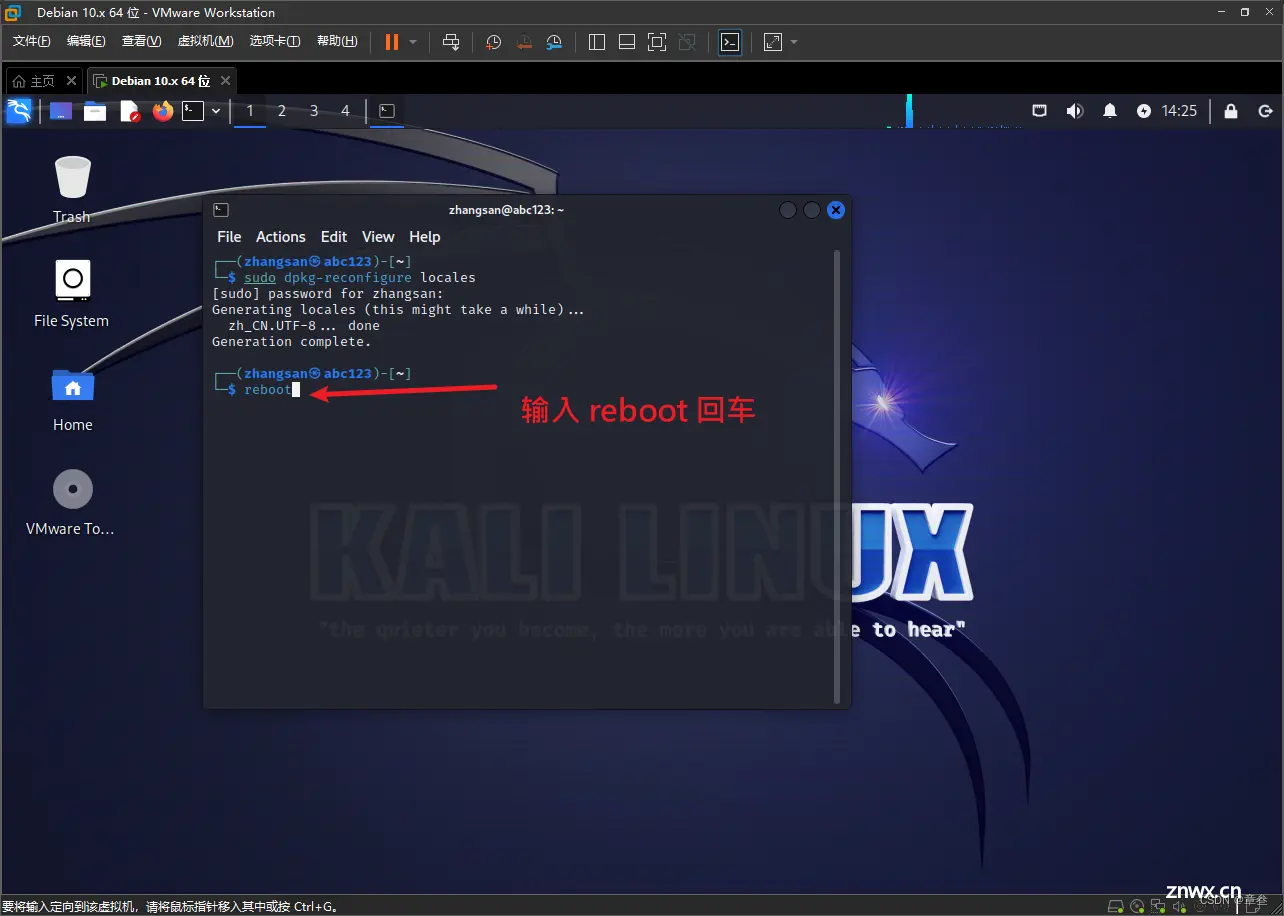Viewport: 1284px width, 916px height.
Task: Open the 帮助(H) menu
Action: tap(337, 41)
